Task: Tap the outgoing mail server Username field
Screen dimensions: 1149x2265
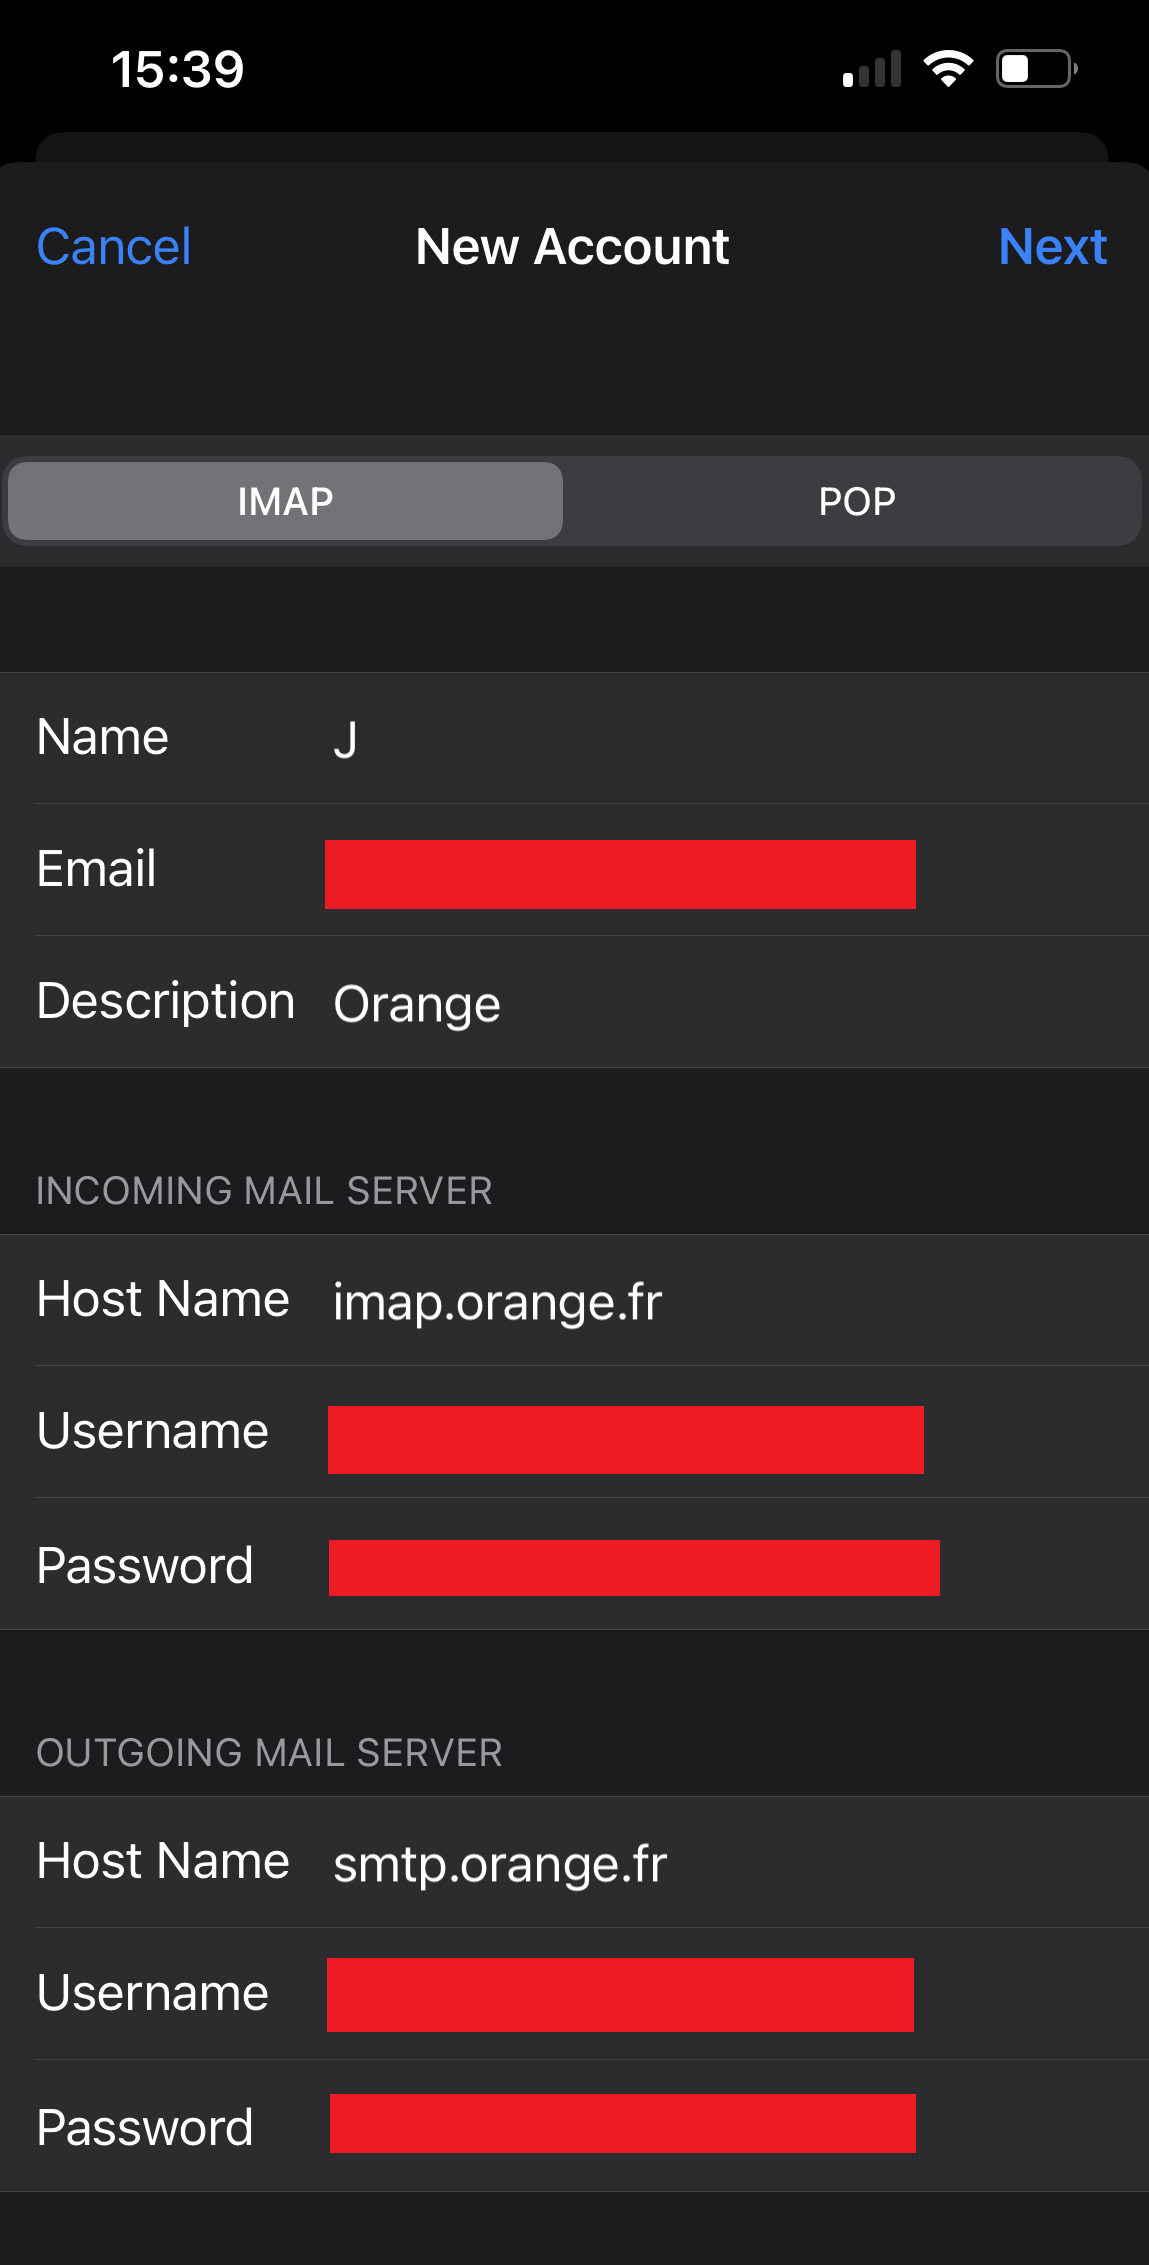Action: coord(620,1994)
